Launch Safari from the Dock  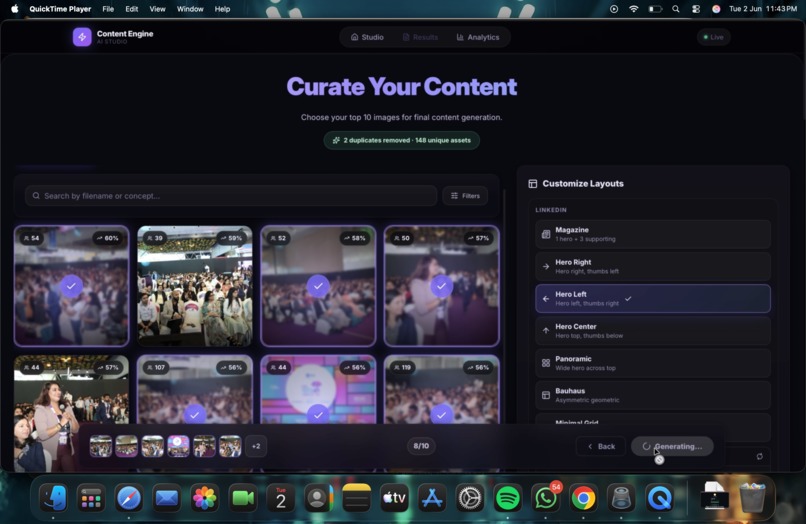(x=129, y=498)
